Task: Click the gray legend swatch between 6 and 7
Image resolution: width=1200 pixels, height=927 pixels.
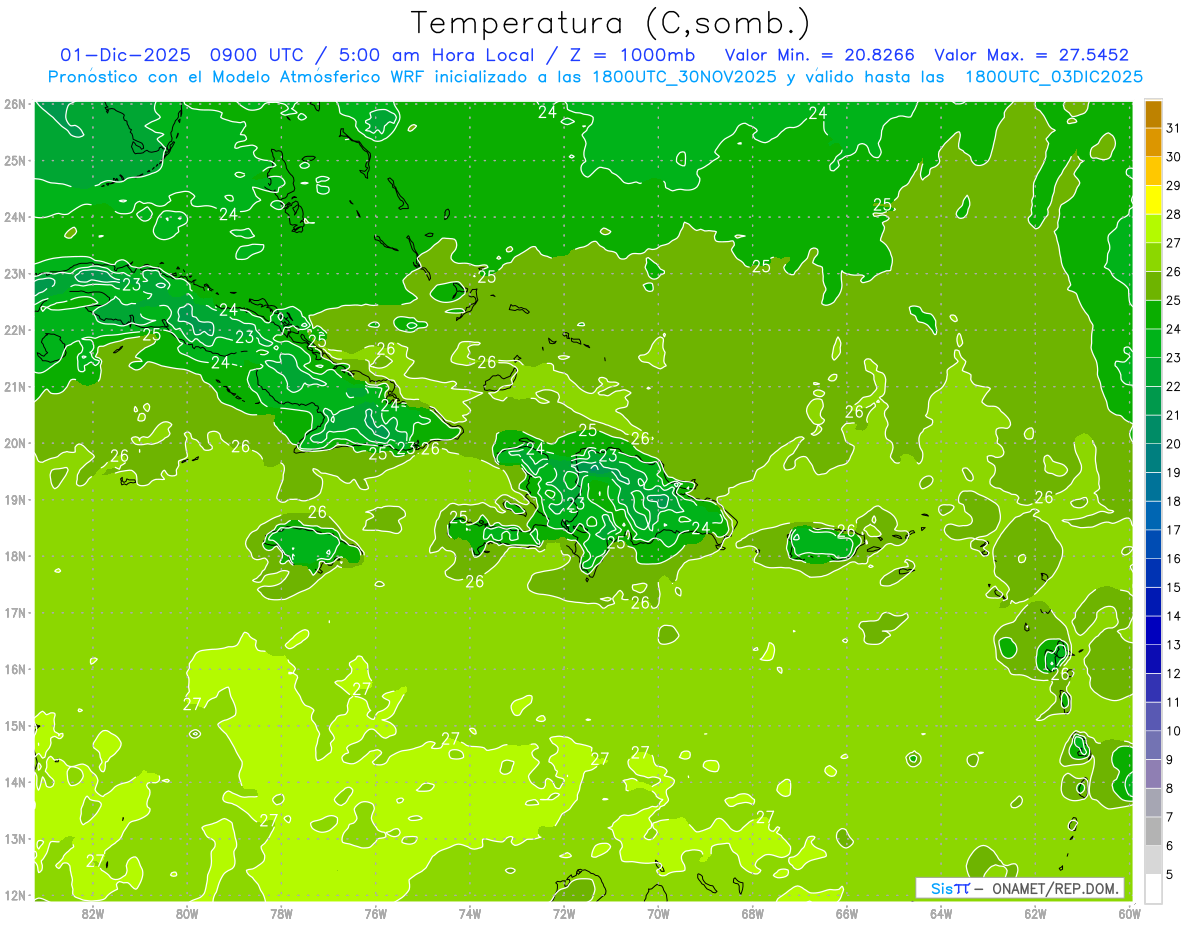Action: point(1153,831)
